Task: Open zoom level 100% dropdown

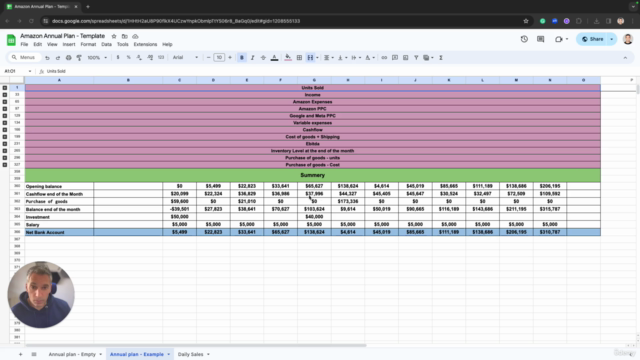Action: pos(97,58)
